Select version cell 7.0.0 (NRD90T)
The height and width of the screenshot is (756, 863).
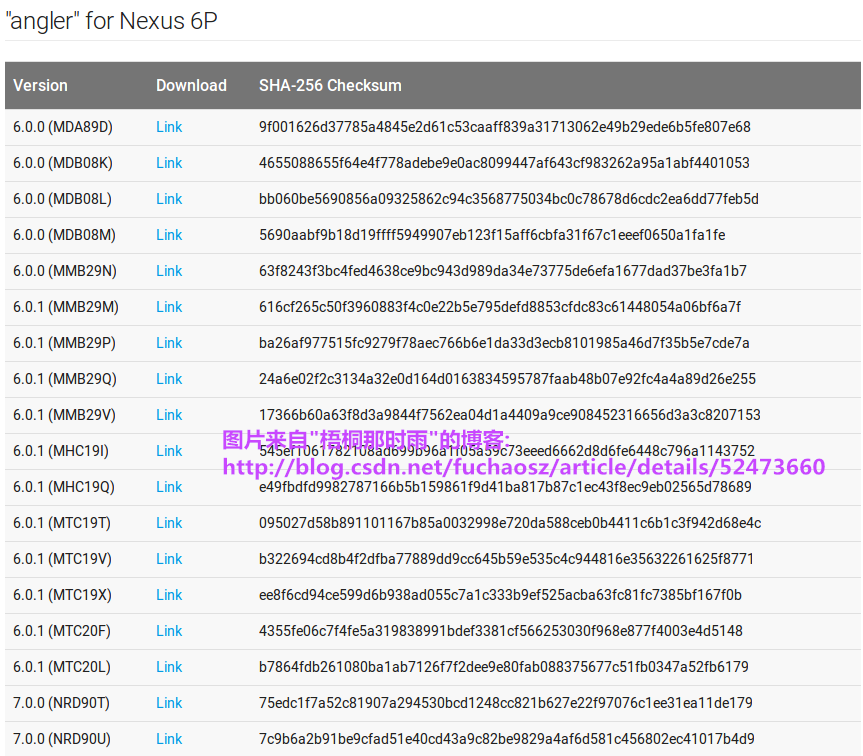tap(62, 703)
